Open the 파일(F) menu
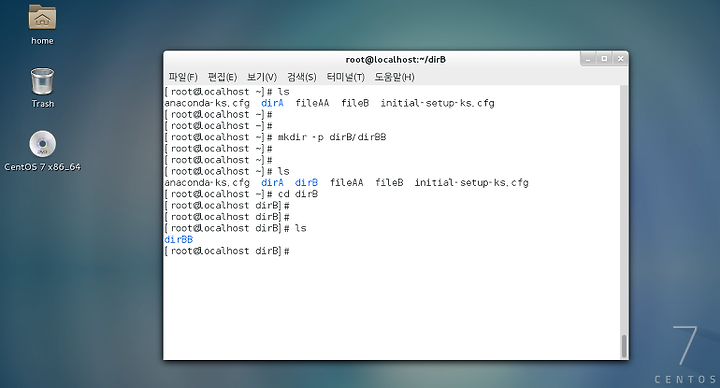The height and width of the screenshot is (388, 720). coord(183,77)
